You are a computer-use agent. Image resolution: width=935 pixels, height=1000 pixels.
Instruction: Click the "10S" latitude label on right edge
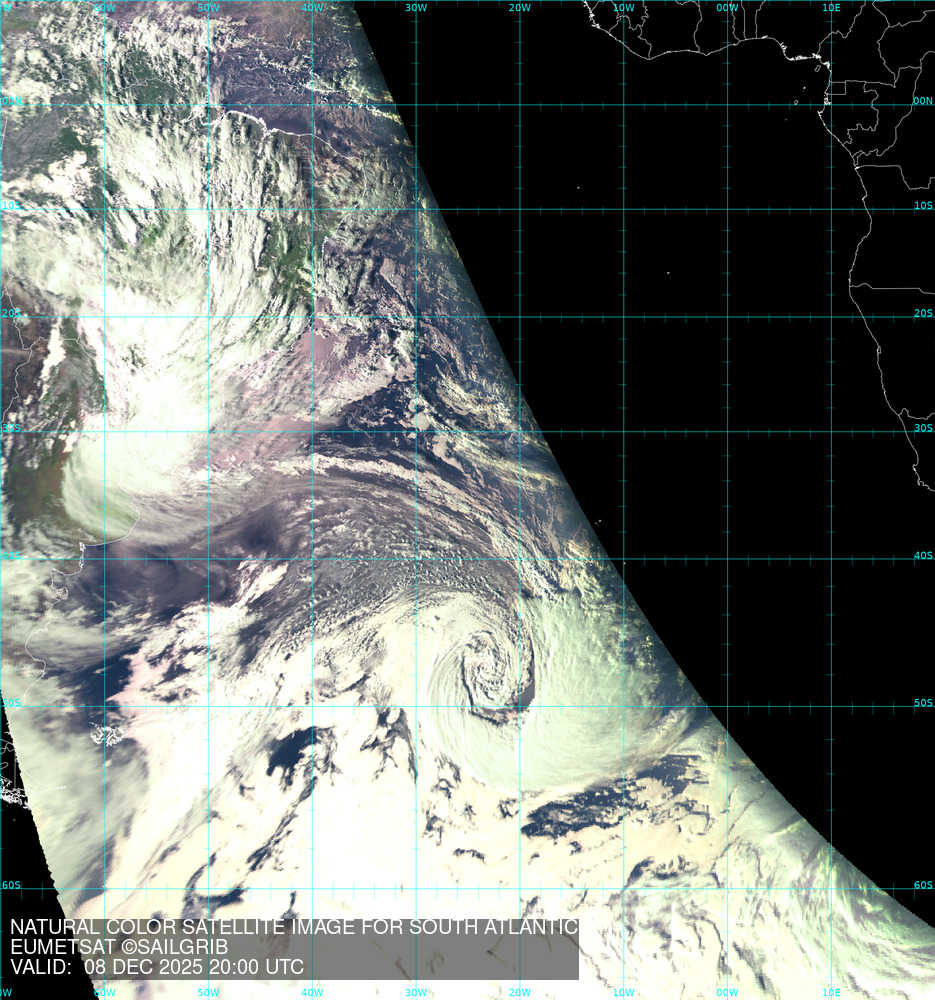922,206
